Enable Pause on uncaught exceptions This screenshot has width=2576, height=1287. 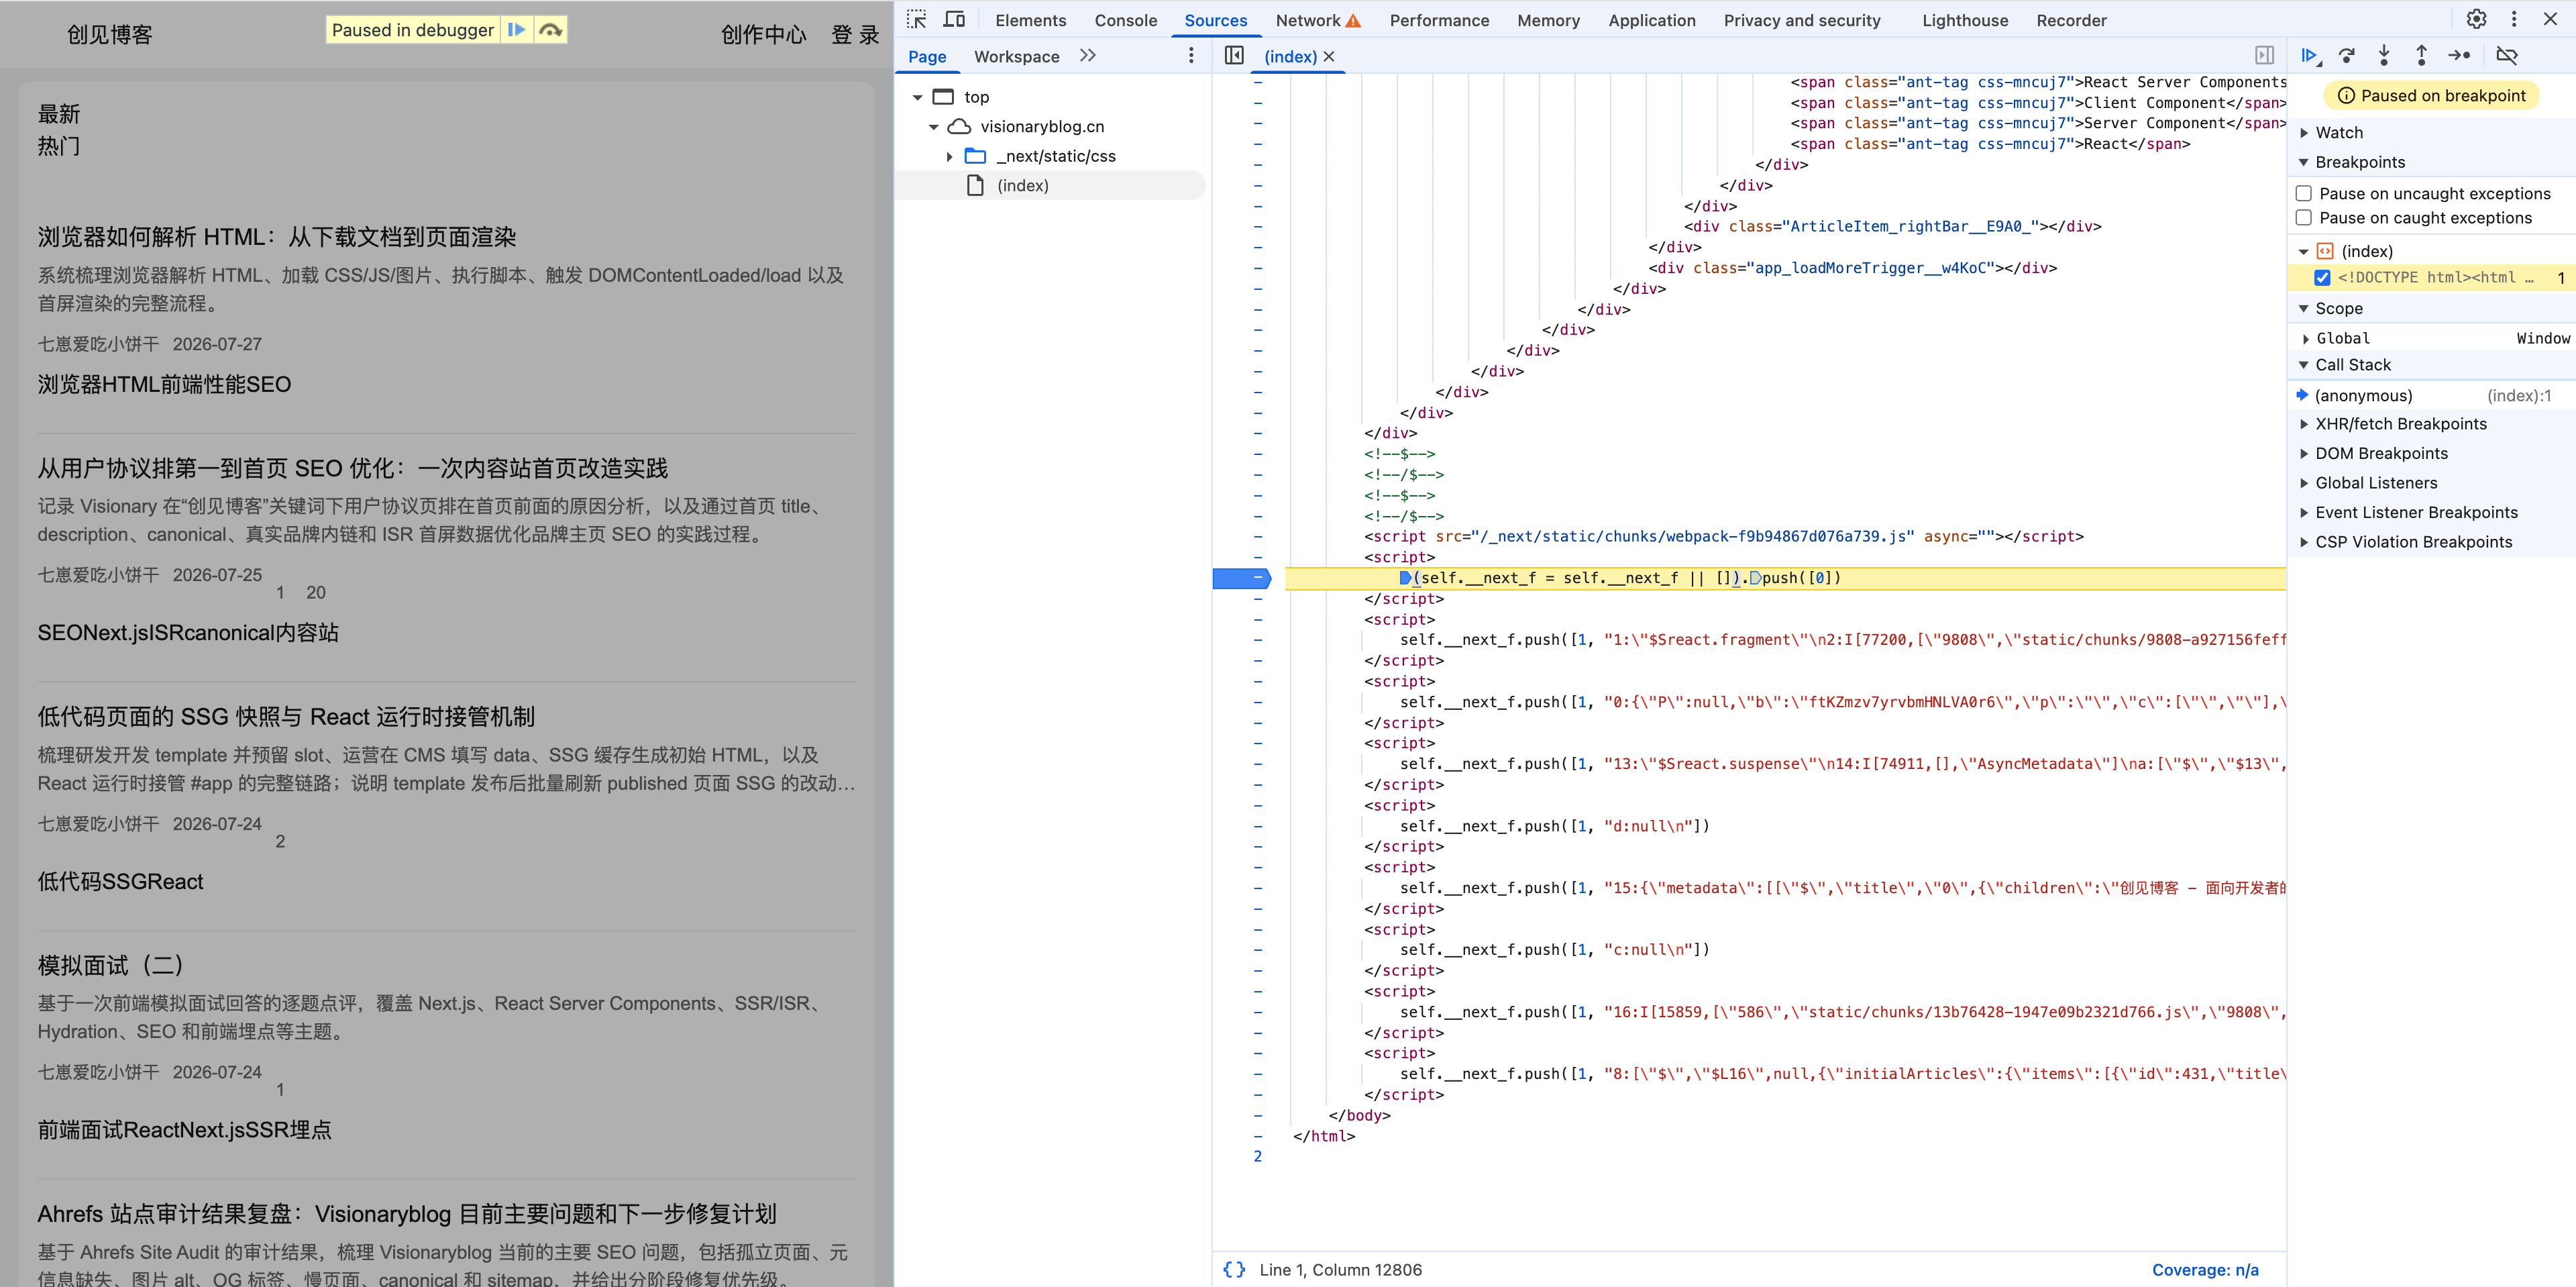2304,193
